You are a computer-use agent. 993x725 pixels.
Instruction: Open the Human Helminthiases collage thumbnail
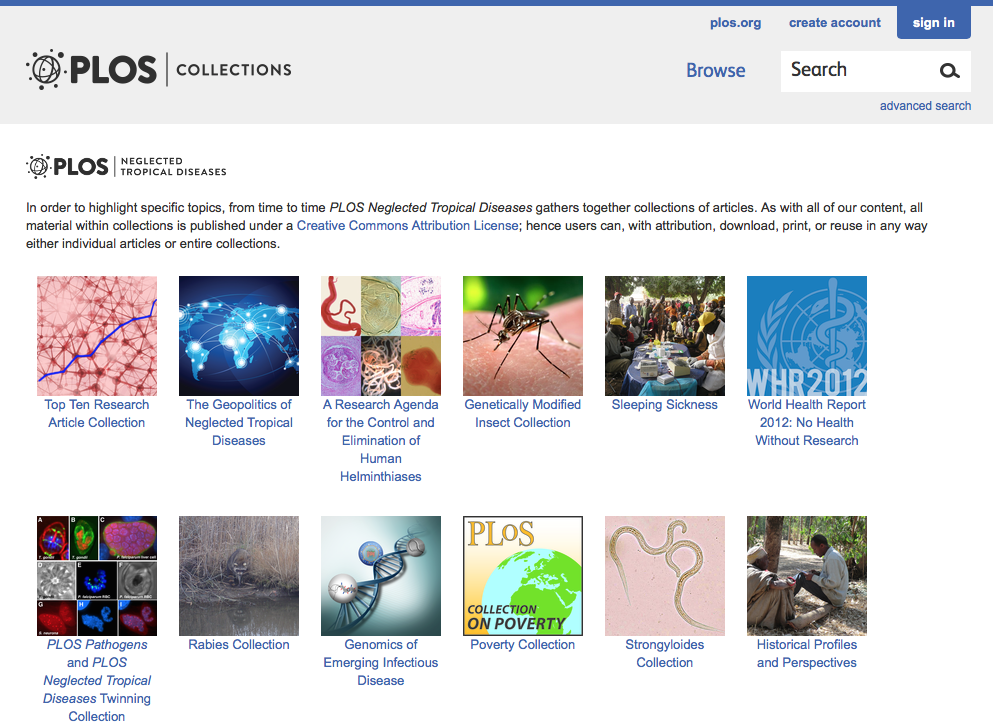click(381, 336)
